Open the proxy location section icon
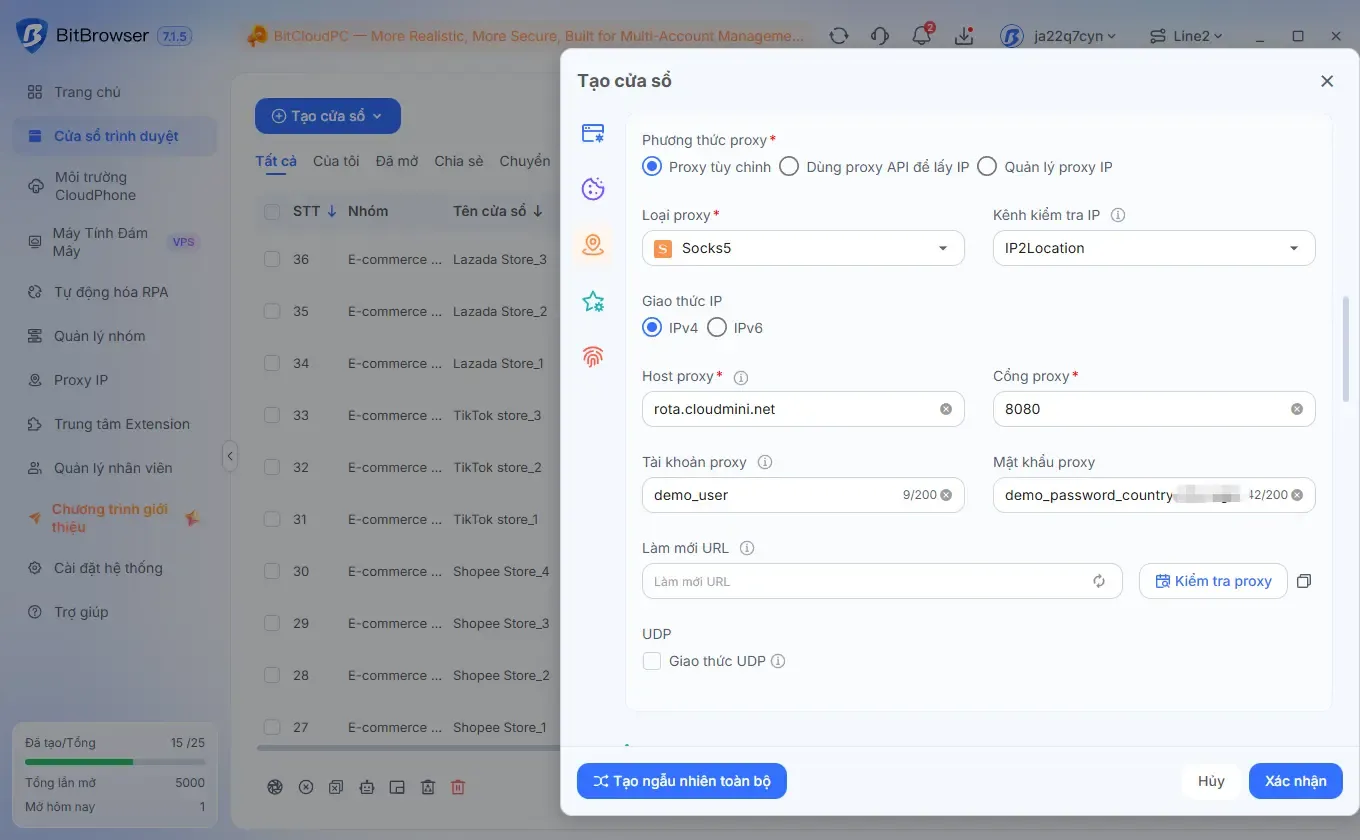The image size is (1360, 840). [x=593, y=245]
